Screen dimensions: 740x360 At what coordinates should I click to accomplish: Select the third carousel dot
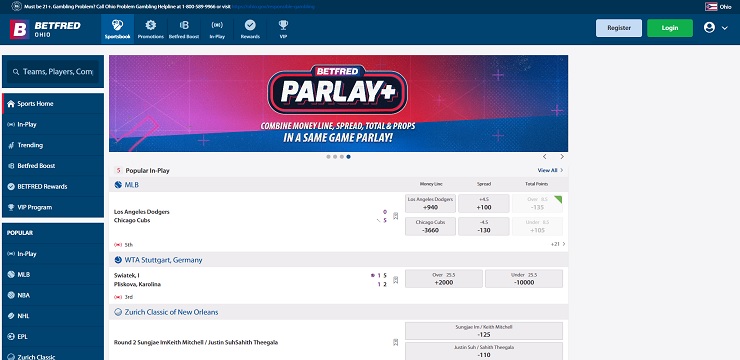tap(342, 157)
